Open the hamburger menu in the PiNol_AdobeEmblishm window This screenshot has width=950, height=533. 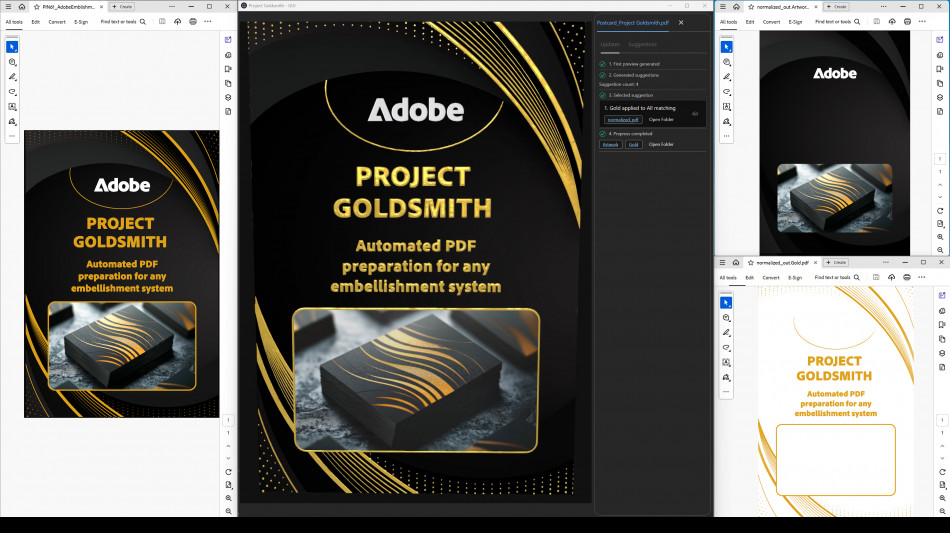pyautogui.click(x=8, y=6)
